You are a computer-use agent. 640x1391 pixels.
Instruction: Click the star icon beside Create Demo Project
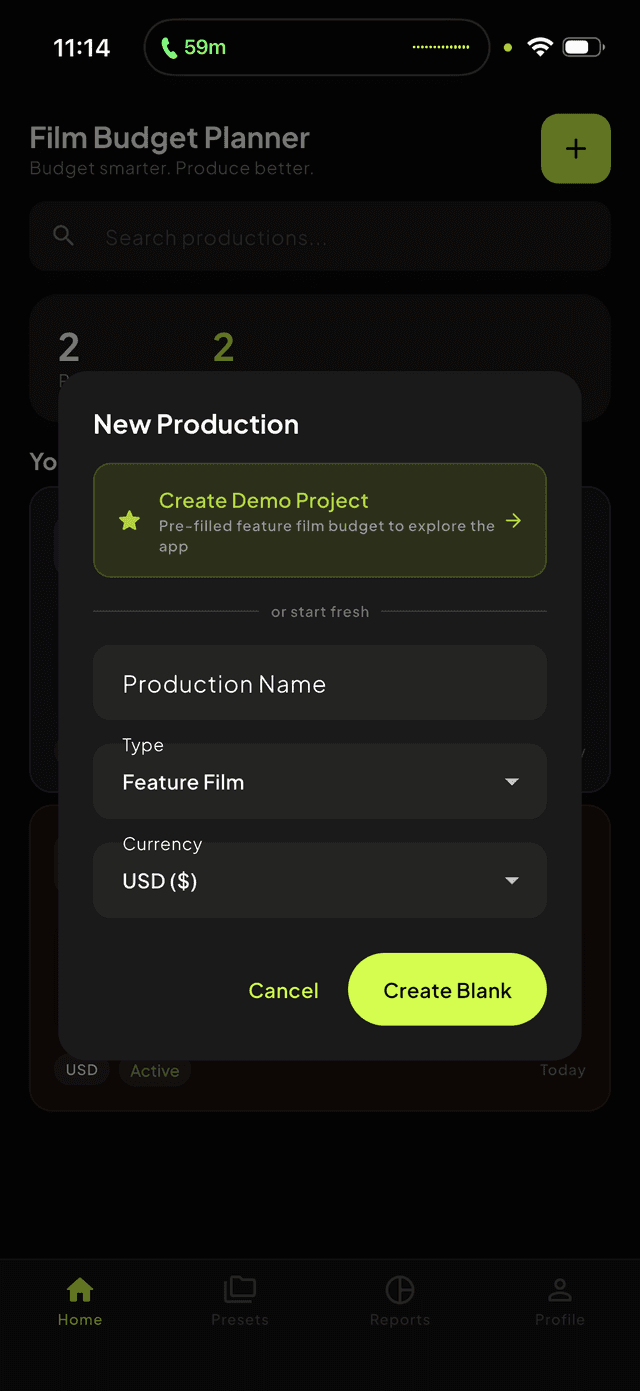pos(129,520)
